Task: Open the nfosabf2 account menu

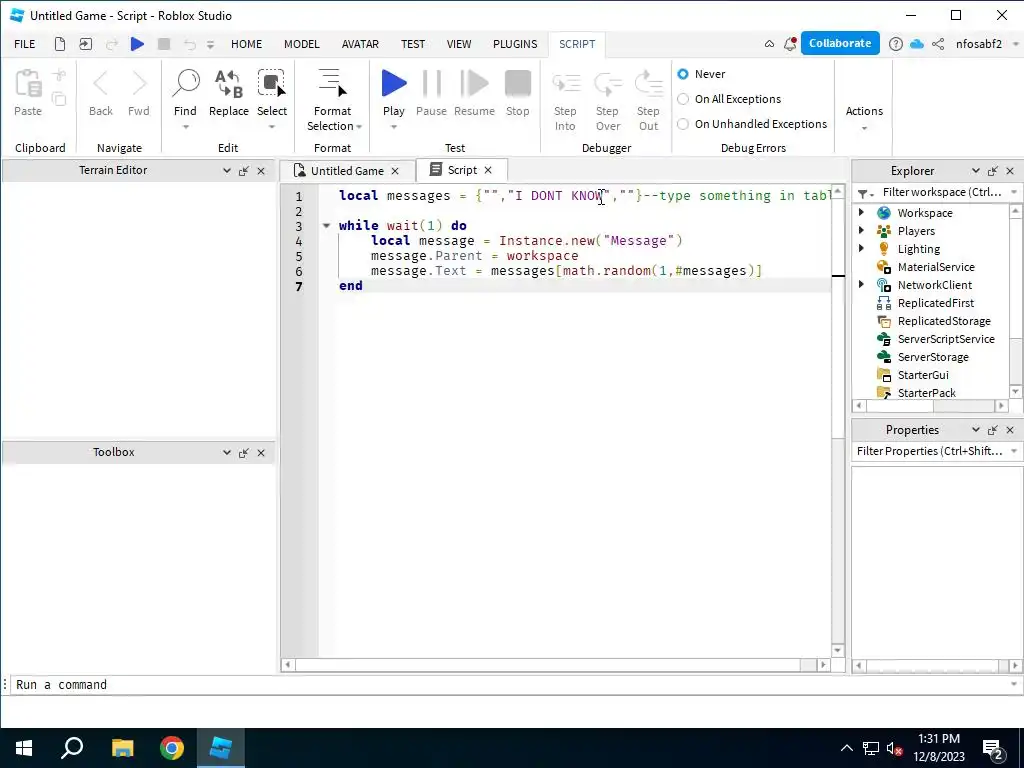Action: [985, 44]
